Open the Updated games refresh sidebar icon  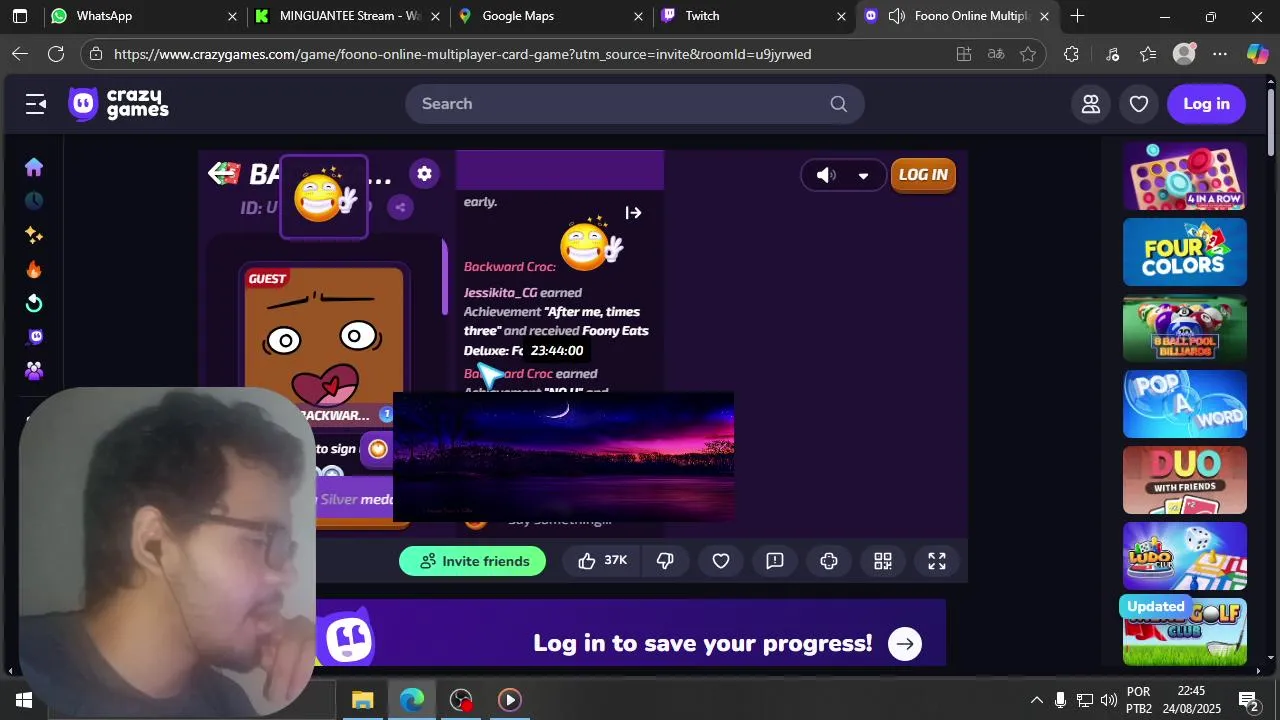click(34, 303)
